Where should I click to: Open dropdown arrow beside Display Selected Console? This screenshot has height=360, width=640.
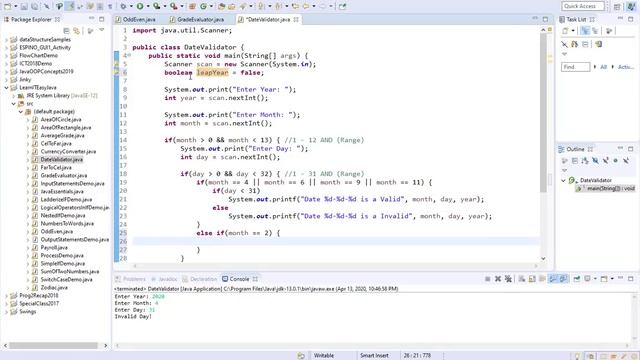coord(595,279)
